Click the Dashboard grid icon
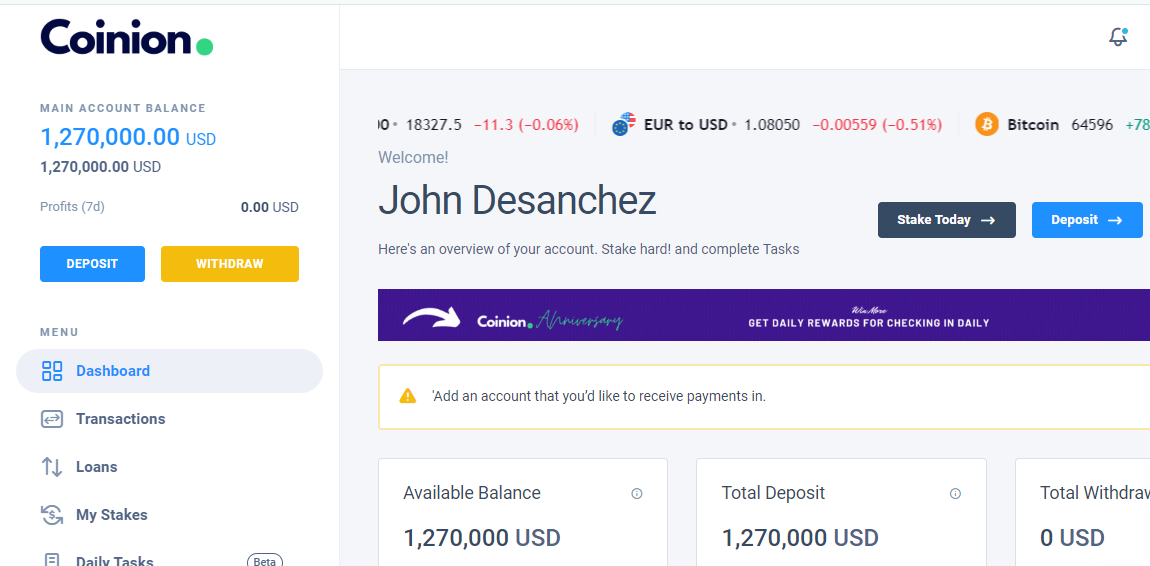 click(x=52, y=371)
